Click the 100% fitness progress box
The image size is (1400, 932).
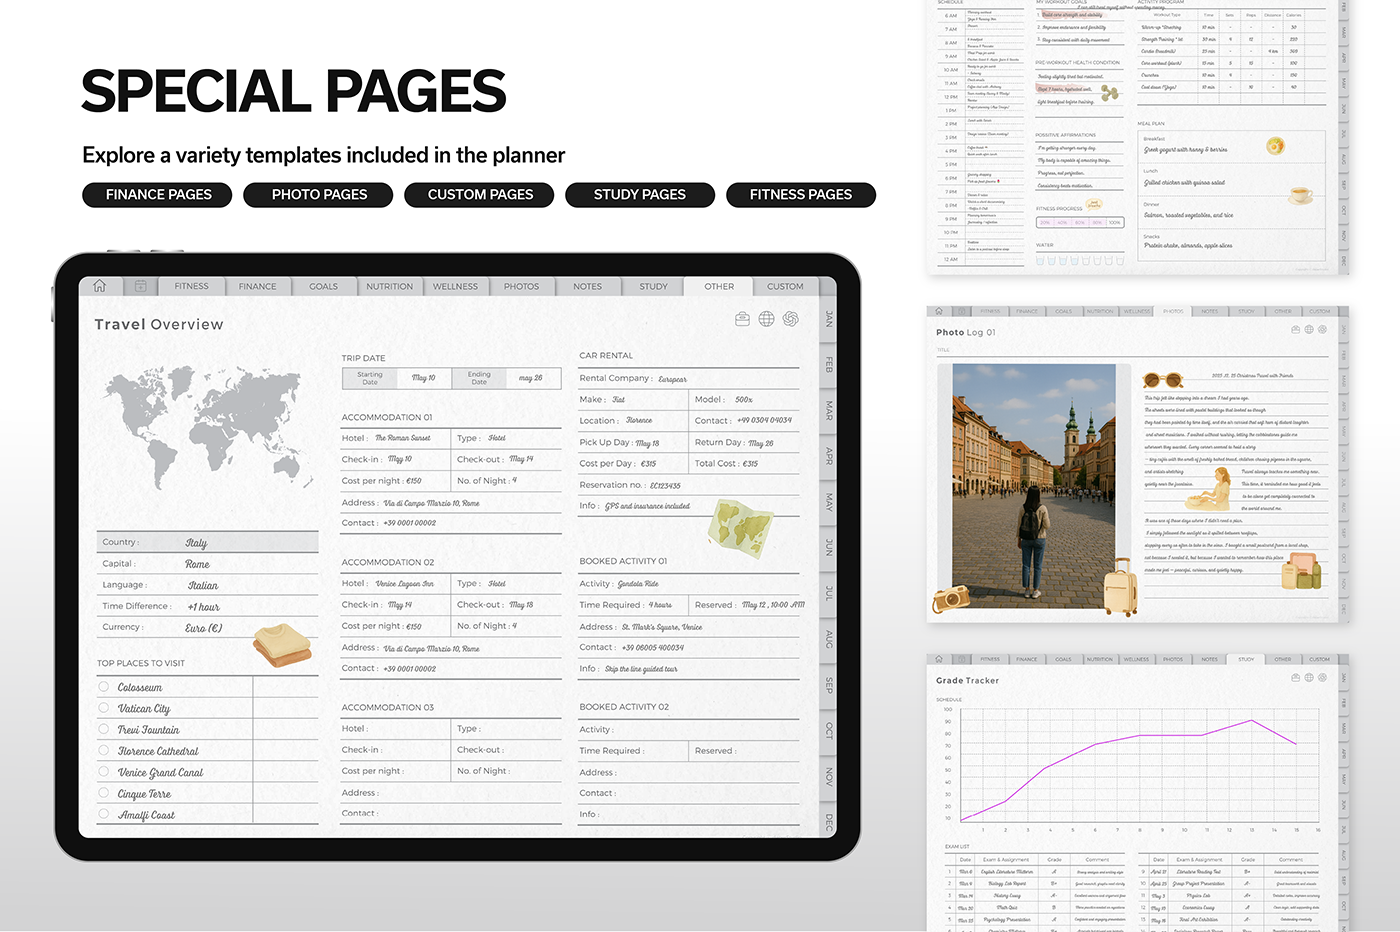[1114, 222]
